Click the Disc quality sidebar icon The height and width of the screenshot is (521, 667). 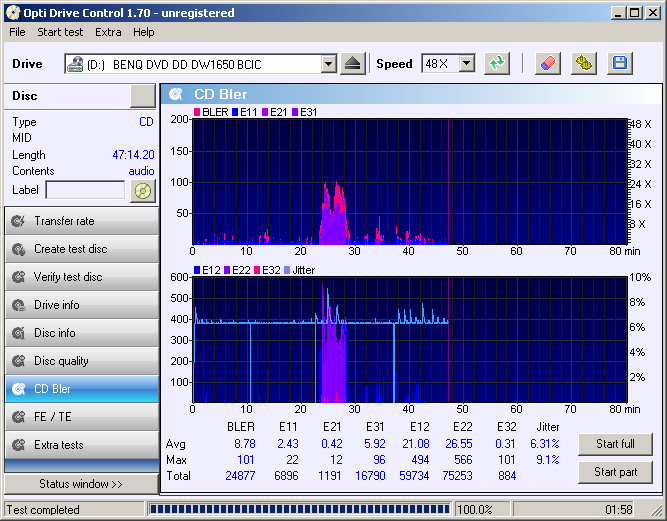coord(18,361)
